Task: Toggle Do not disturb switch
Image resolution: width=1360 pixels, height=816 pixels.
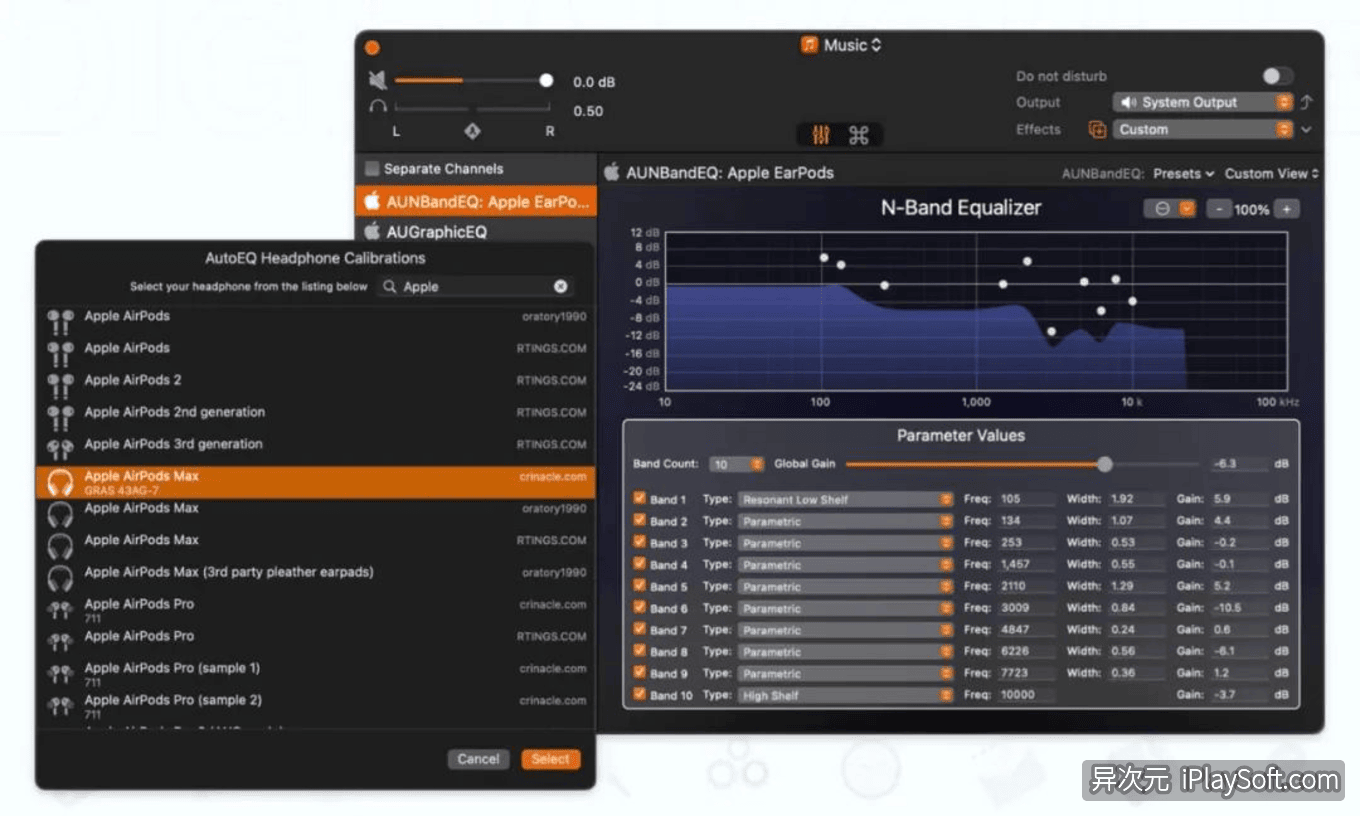Action: [x=1277, y=76]
